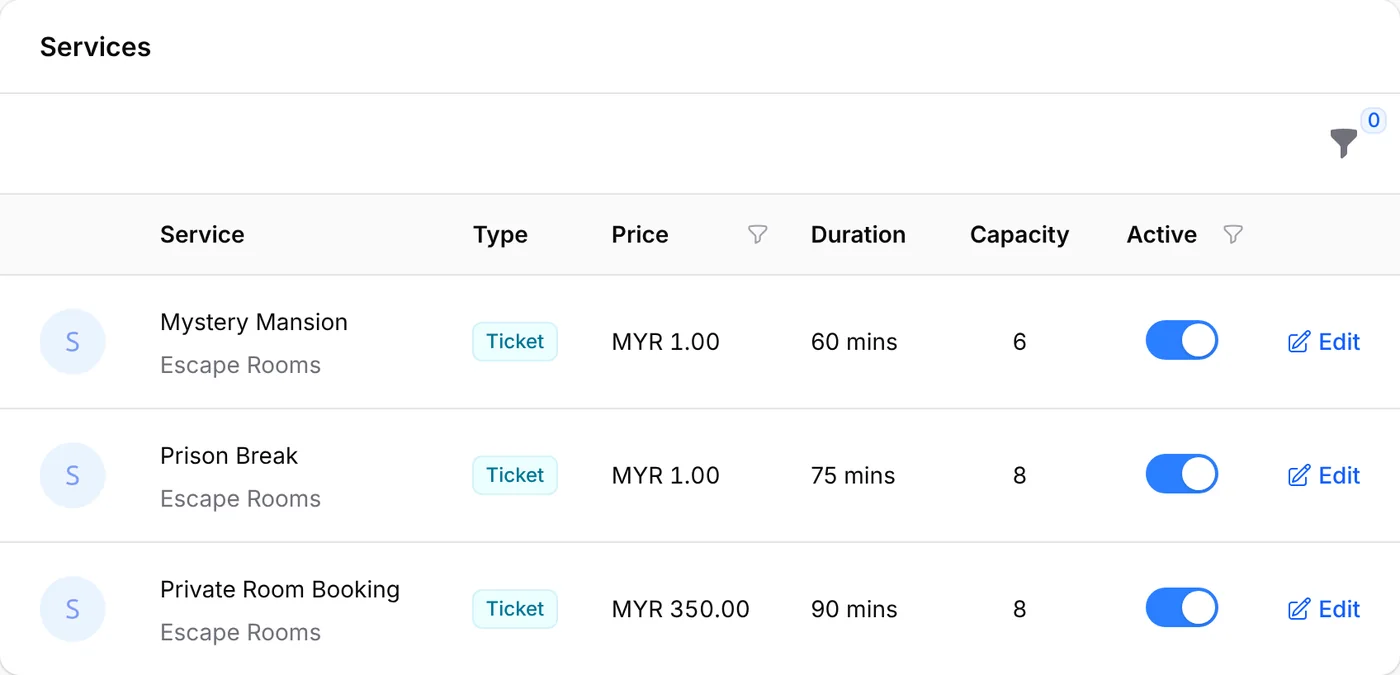1400x675 pixels.
Task: Click the Duration column header
Action: pyautogui.click(x=858, y=235)
